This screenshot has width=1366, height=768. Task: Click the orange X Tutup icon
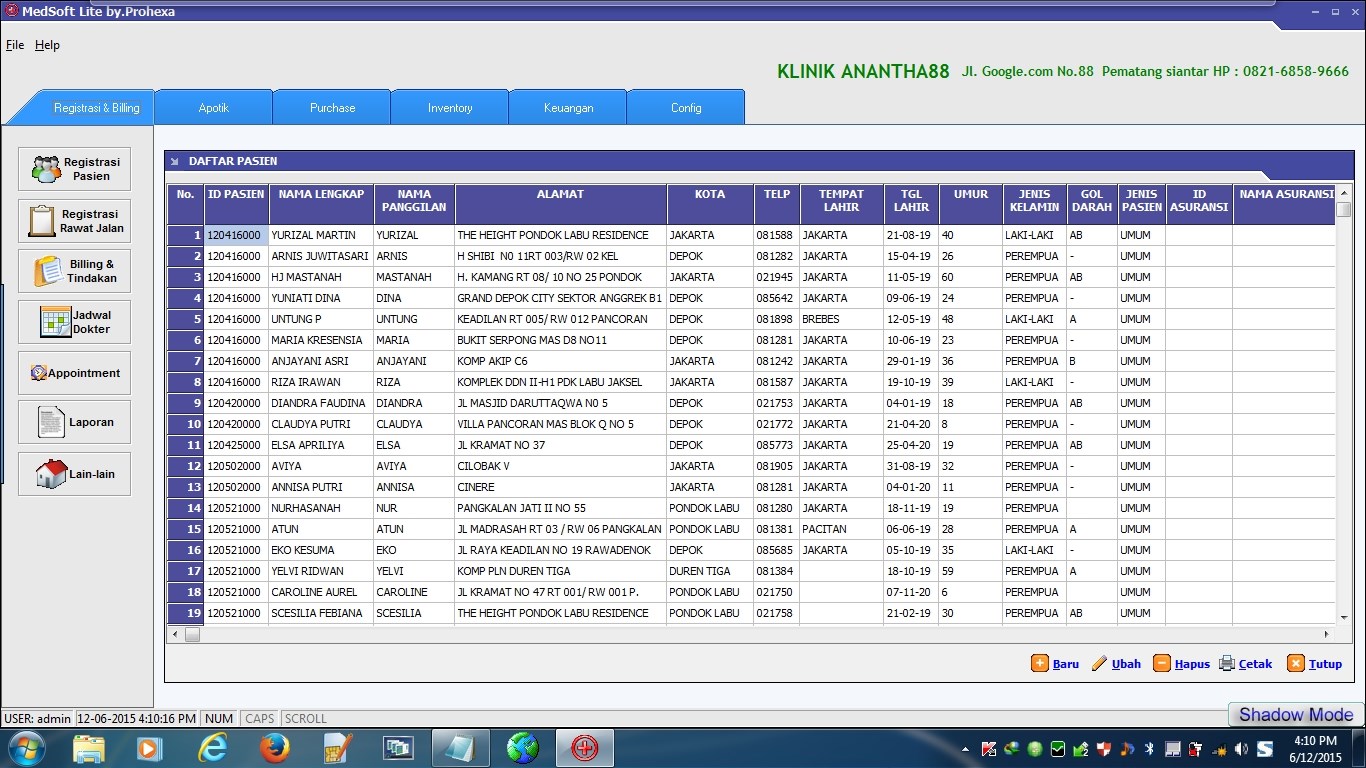coord(1296,663)
